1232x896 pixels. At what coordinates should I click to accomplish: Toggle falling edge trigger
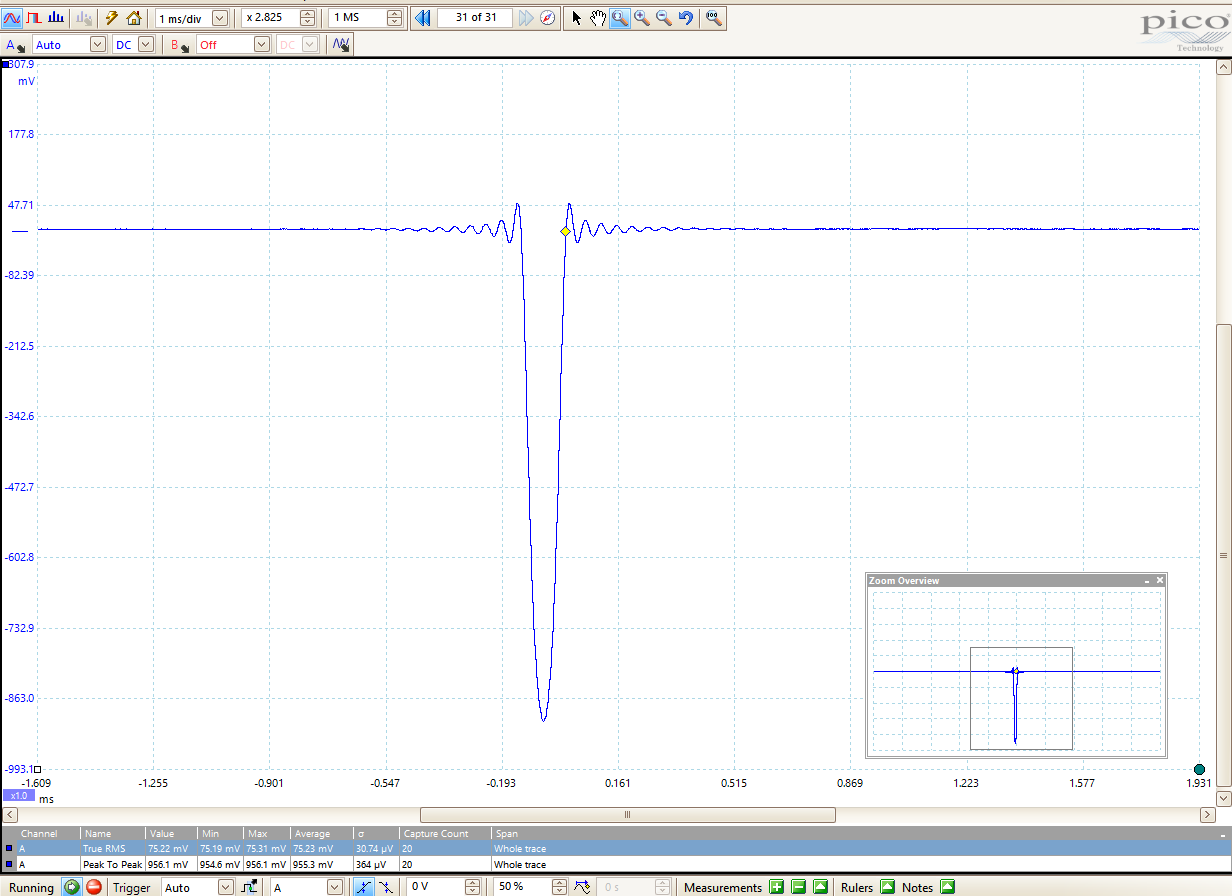tap(386, 887)
